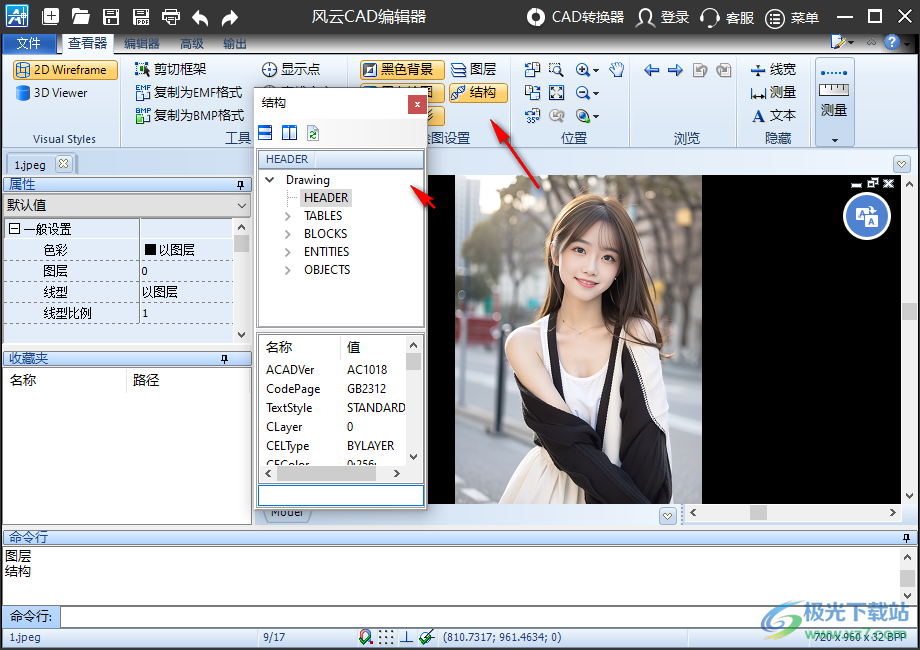Screen dimensions: 920x650
Task: Expand the ENTITIES tree node
Action: click(x=288, y=252)
